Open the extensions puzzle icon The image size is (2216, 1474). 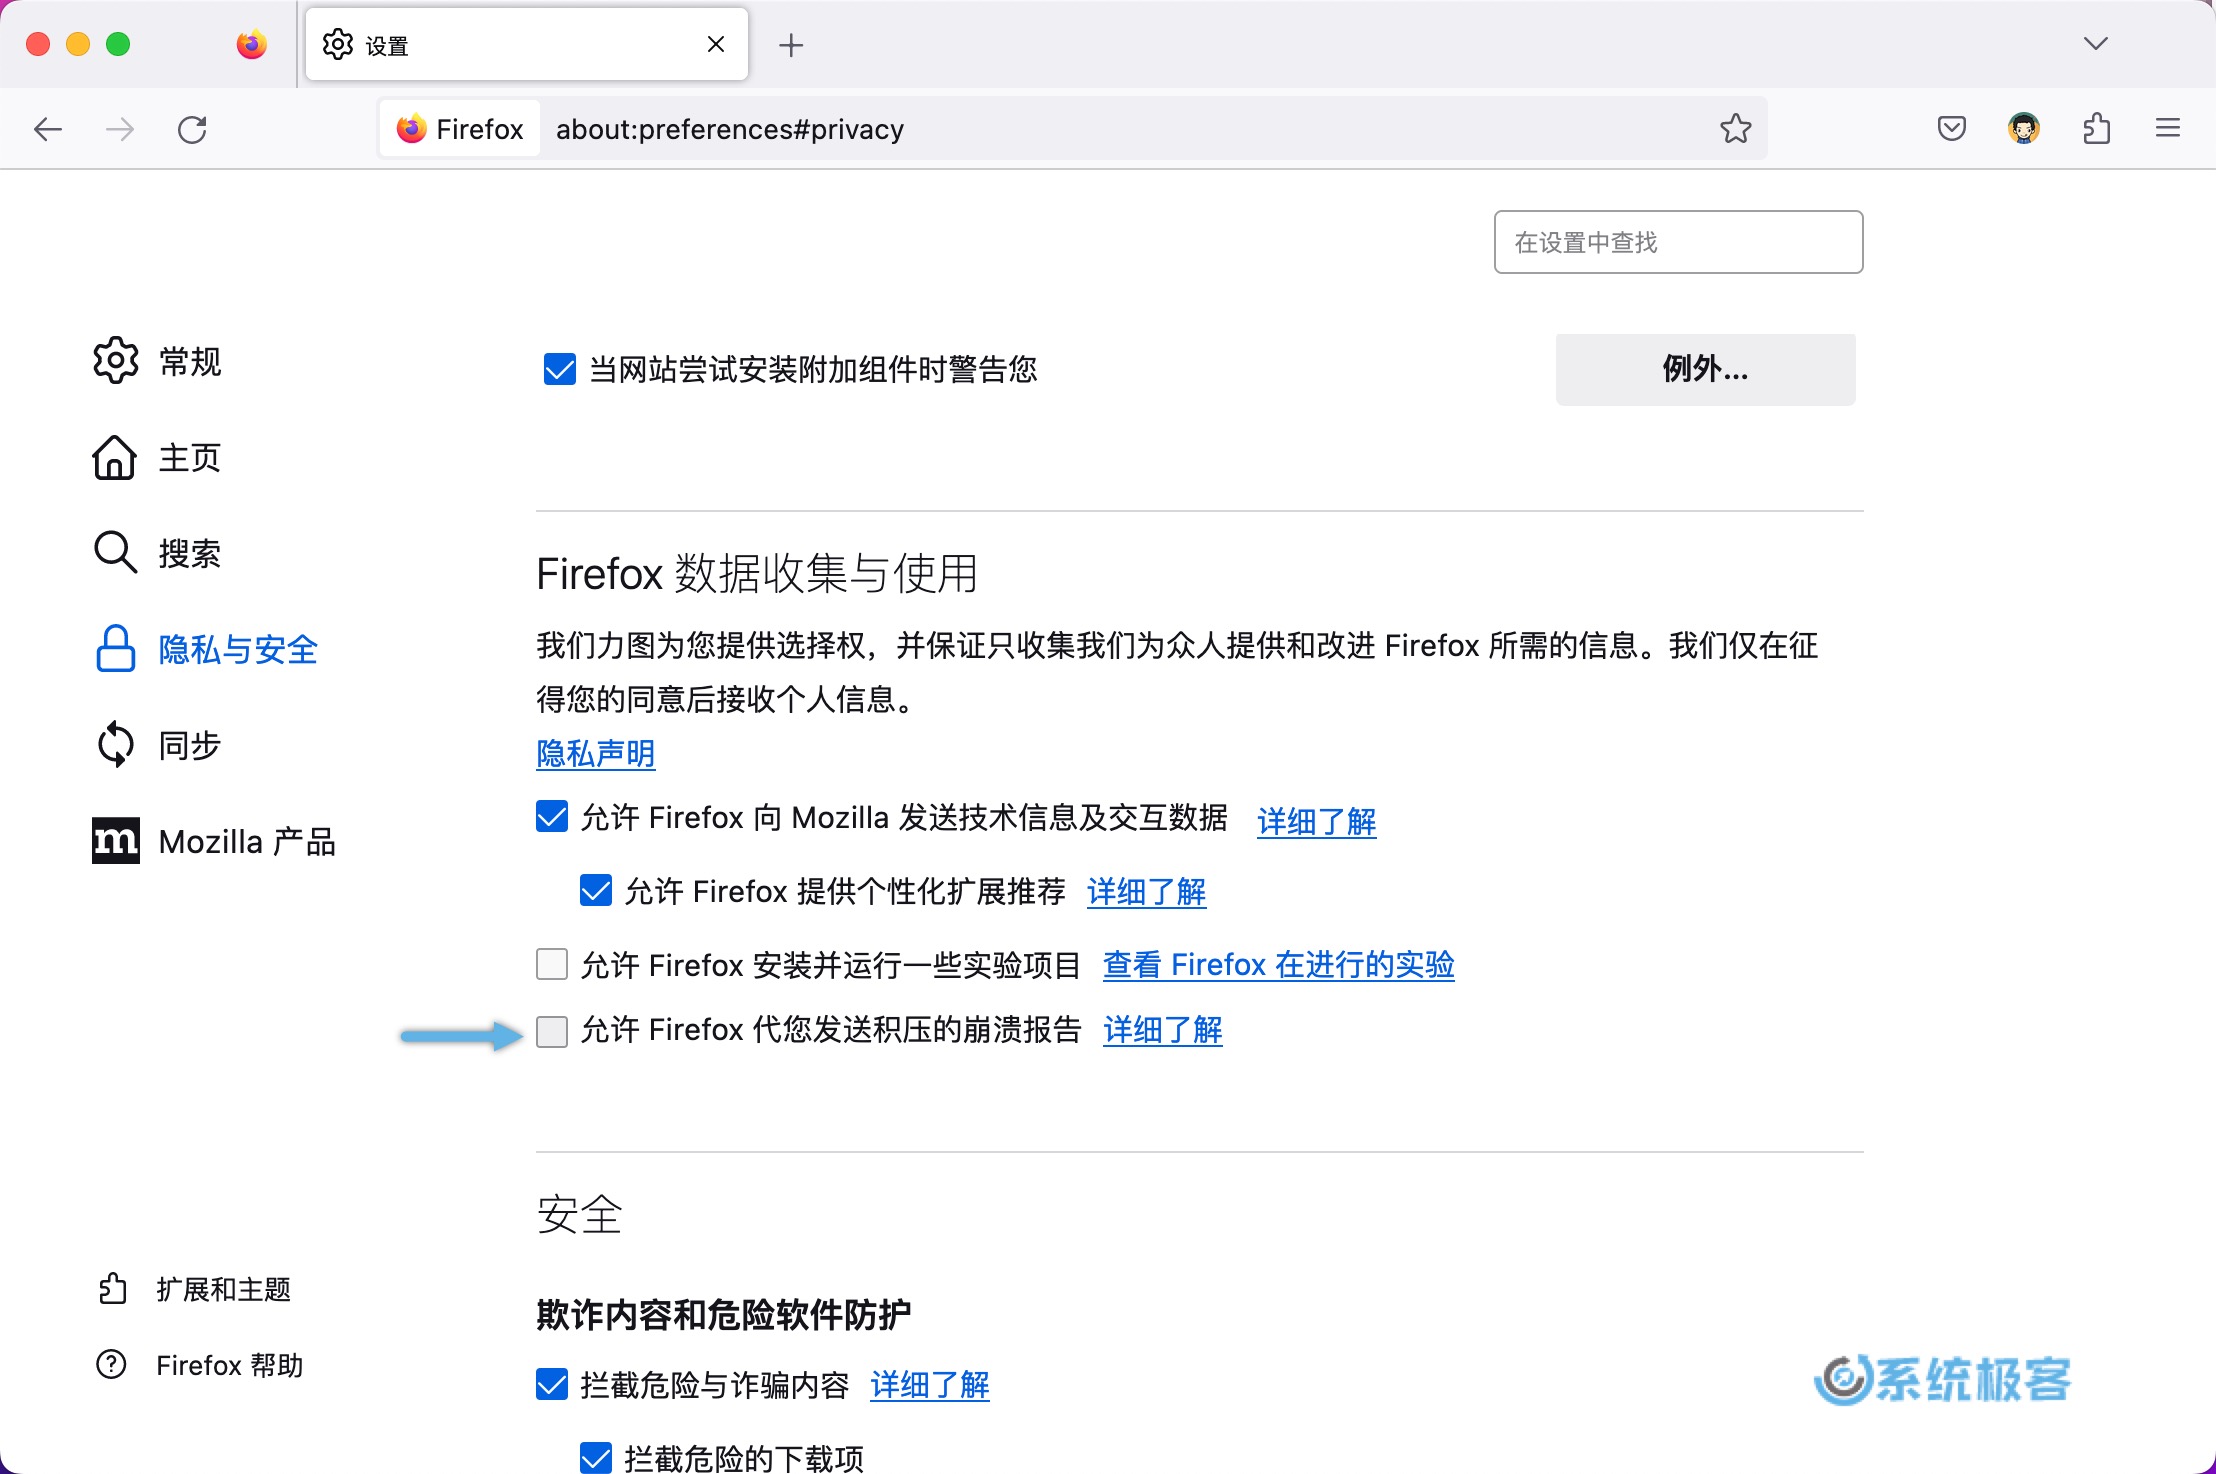click(2097, 128)
